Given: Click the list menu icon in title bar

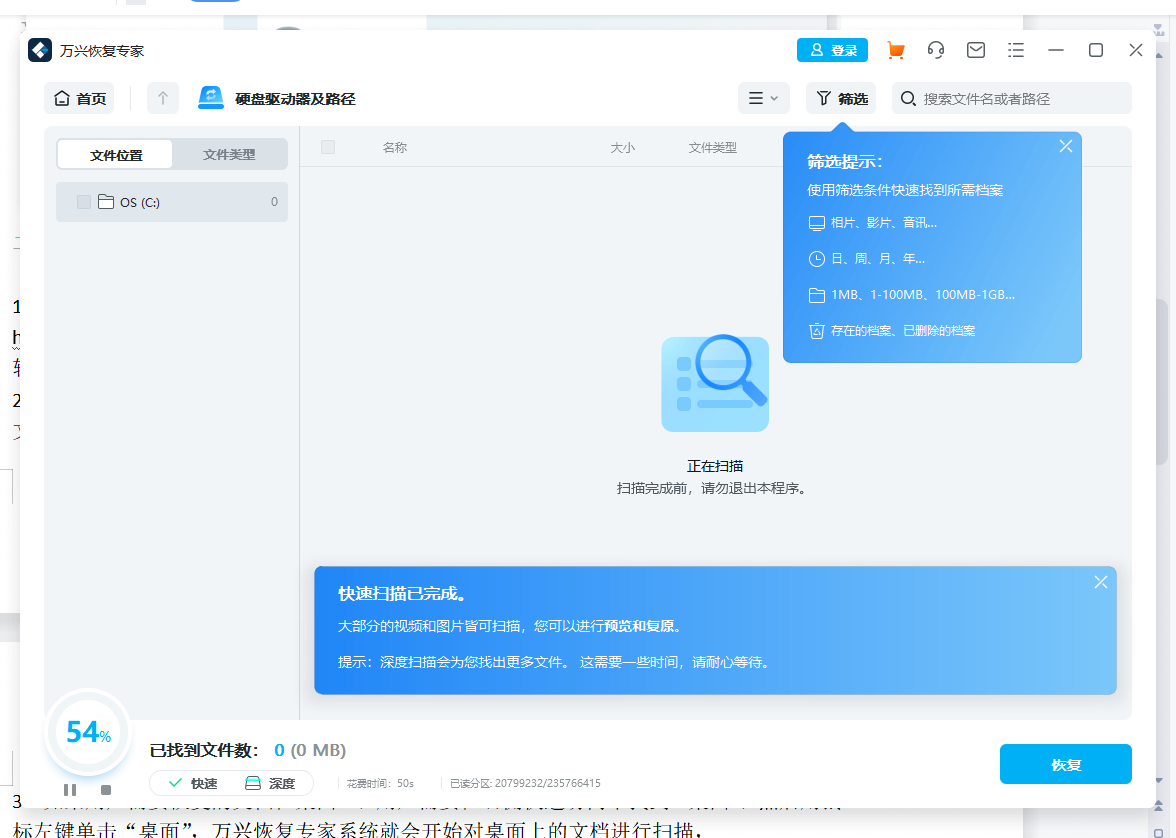Looking at the screenshot, I should (x=1015, y=49).
